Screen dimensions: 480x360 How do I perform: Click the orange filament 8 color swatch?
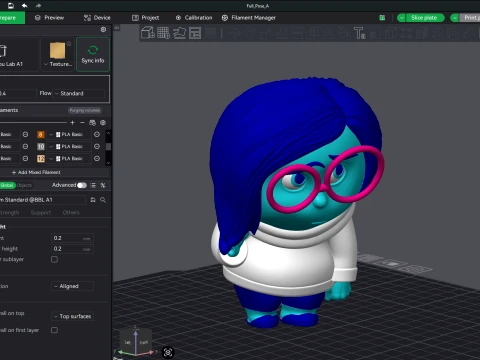point(41,134)
